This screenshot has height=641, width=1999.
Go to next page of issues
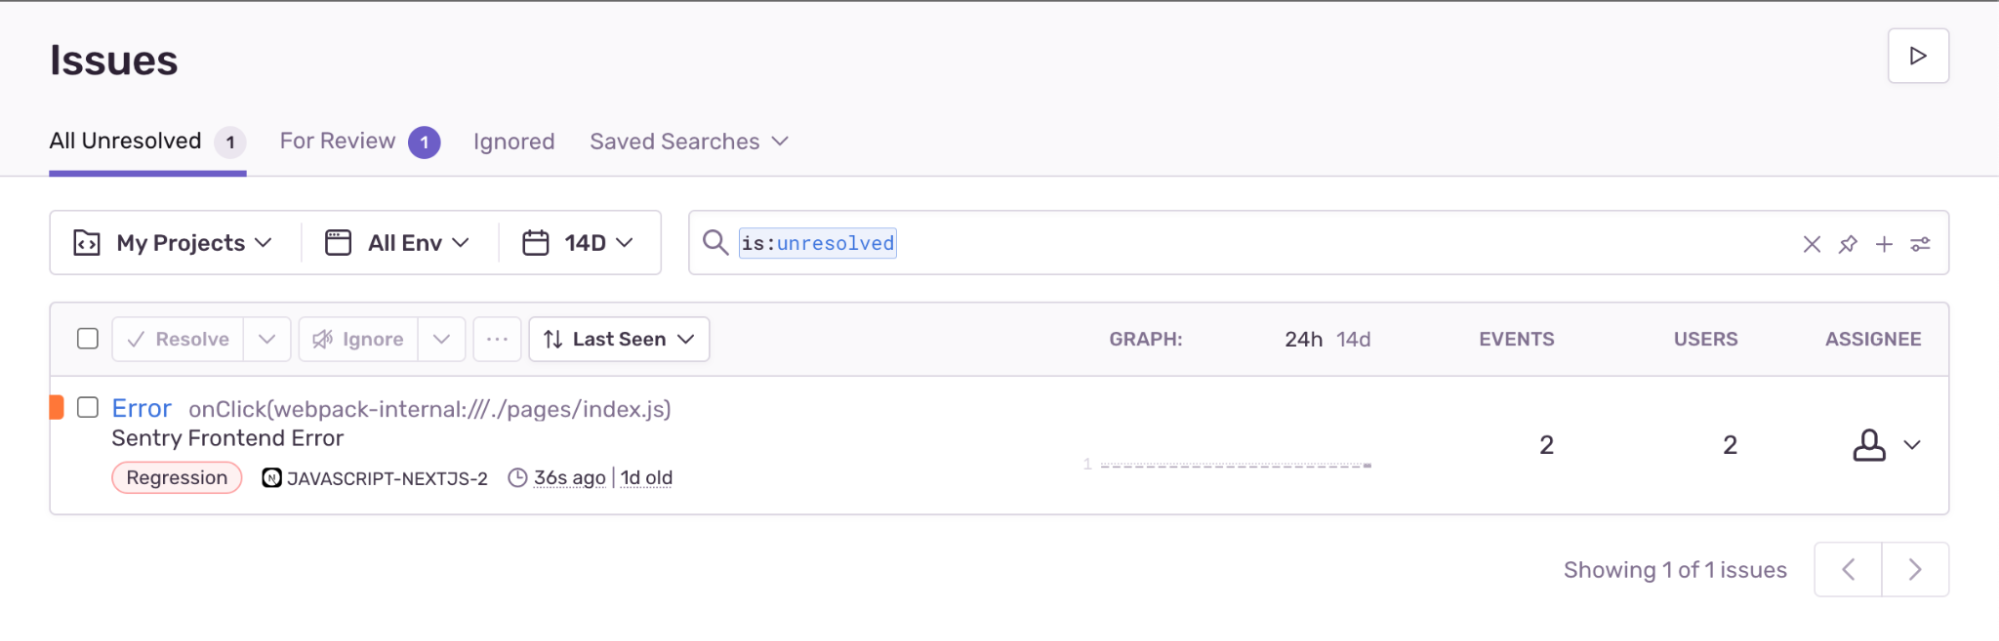(x=1915, y=570)
